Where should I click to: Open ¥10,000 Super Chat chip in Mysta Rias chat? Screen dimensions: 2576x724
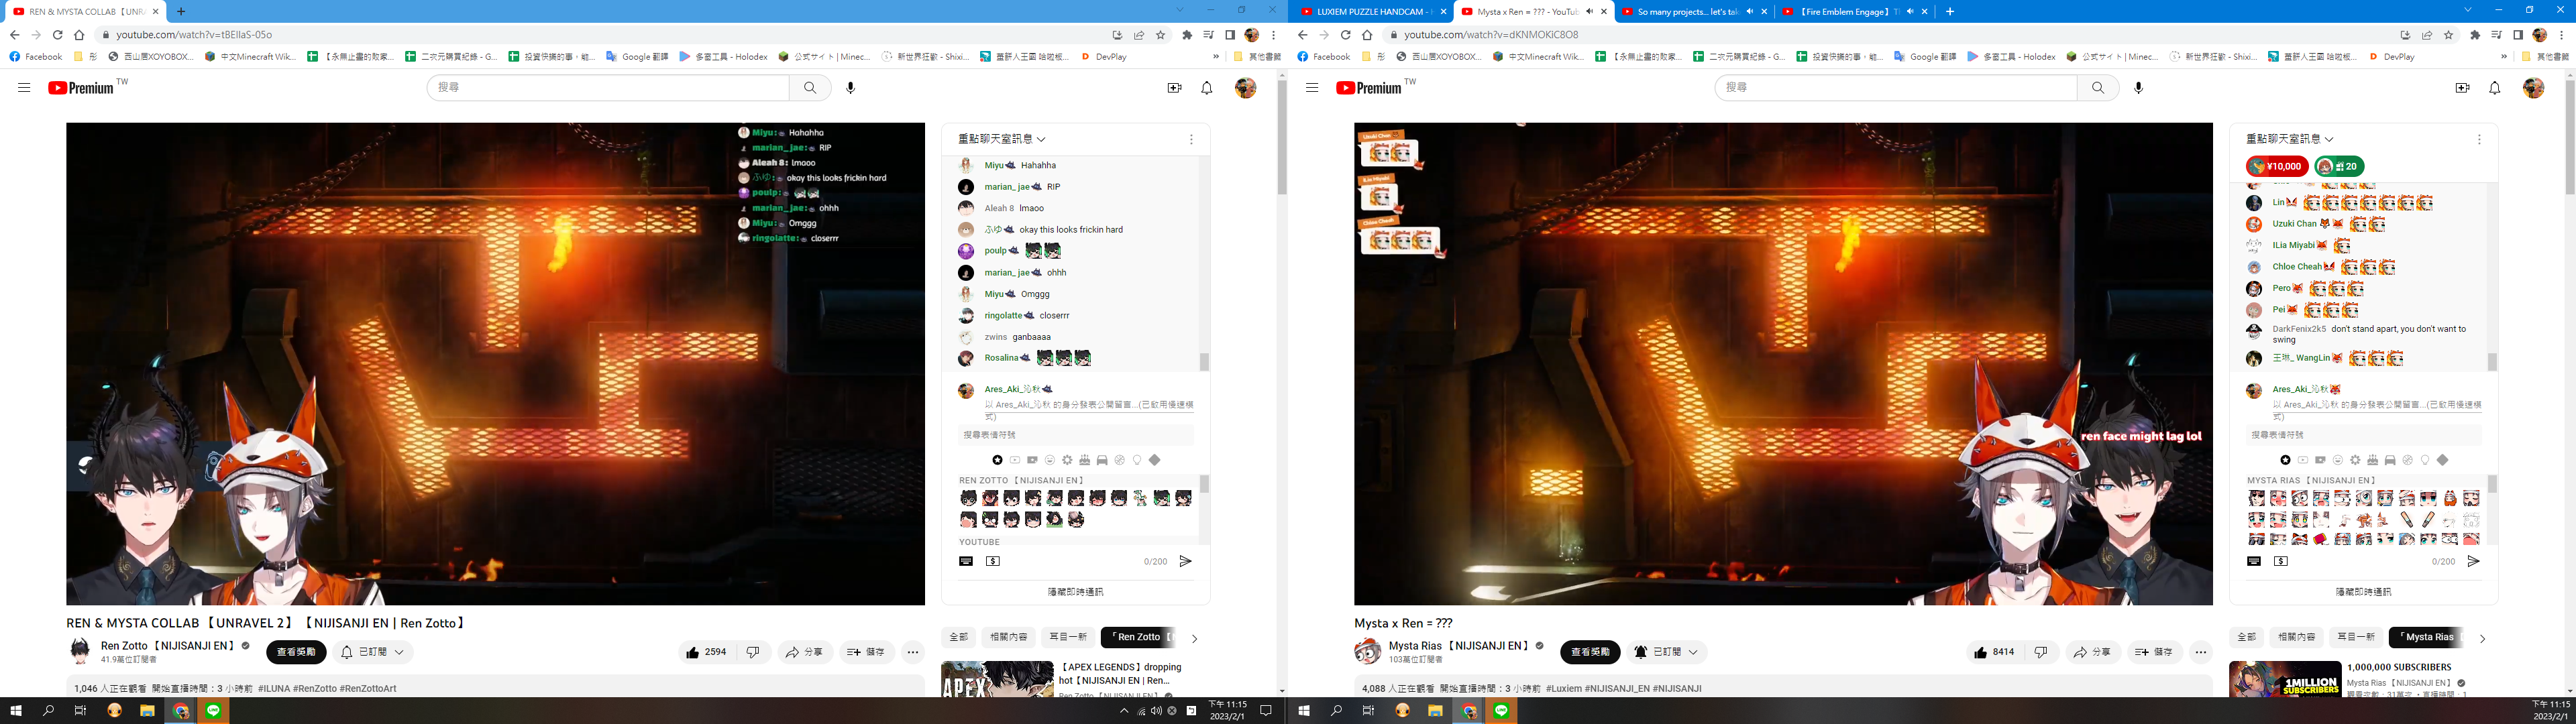pyautogui.click(x=2276, y=167)
